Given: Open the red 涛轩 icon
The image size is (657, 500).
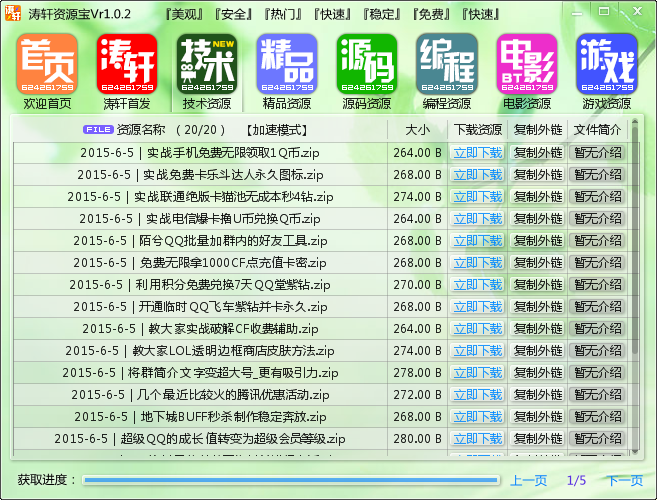Looking at the screenshot, I should click(127, 64).
